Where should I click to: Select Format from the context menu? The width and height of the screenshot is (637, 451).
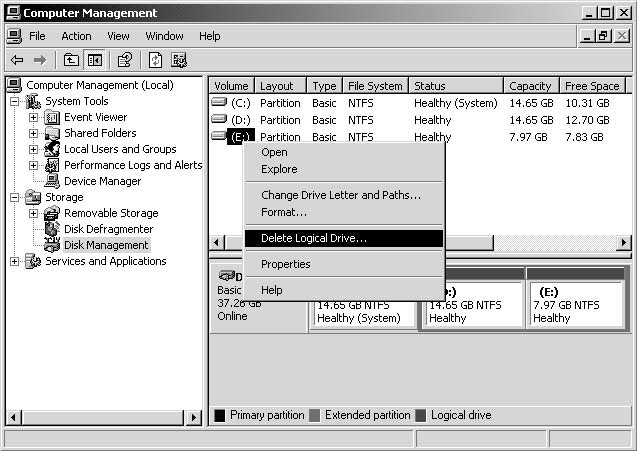point(284,212)
